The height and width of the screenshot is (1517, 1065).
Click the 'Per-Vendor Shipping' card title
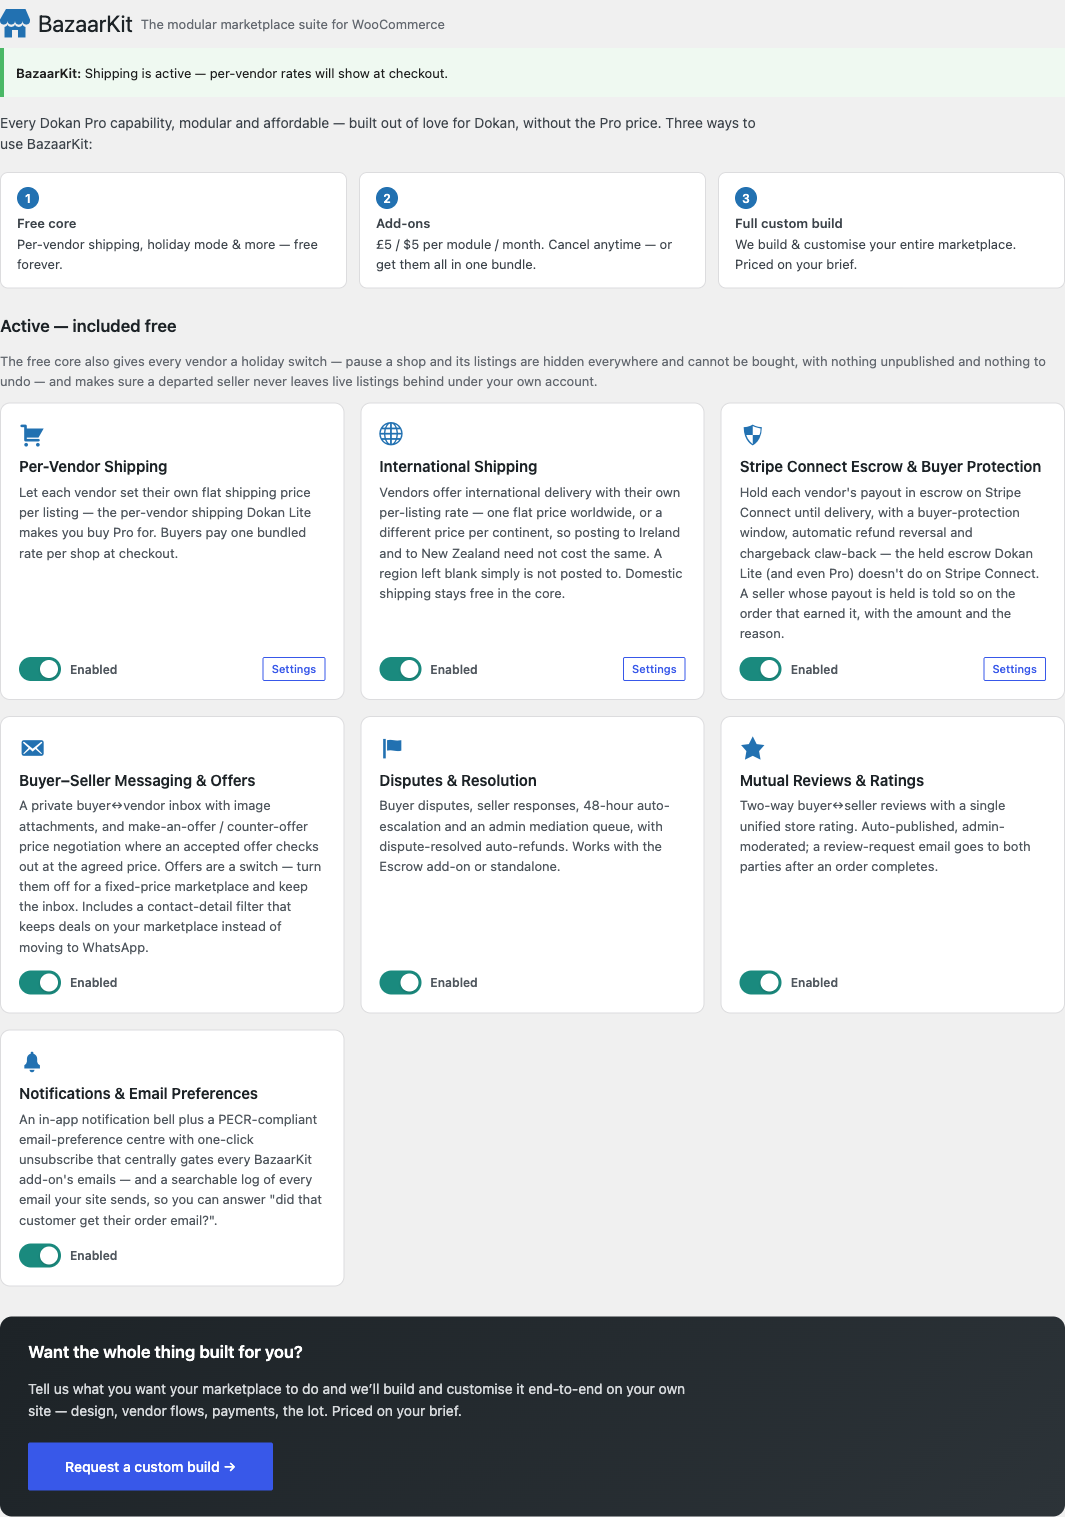click(93, 466)
